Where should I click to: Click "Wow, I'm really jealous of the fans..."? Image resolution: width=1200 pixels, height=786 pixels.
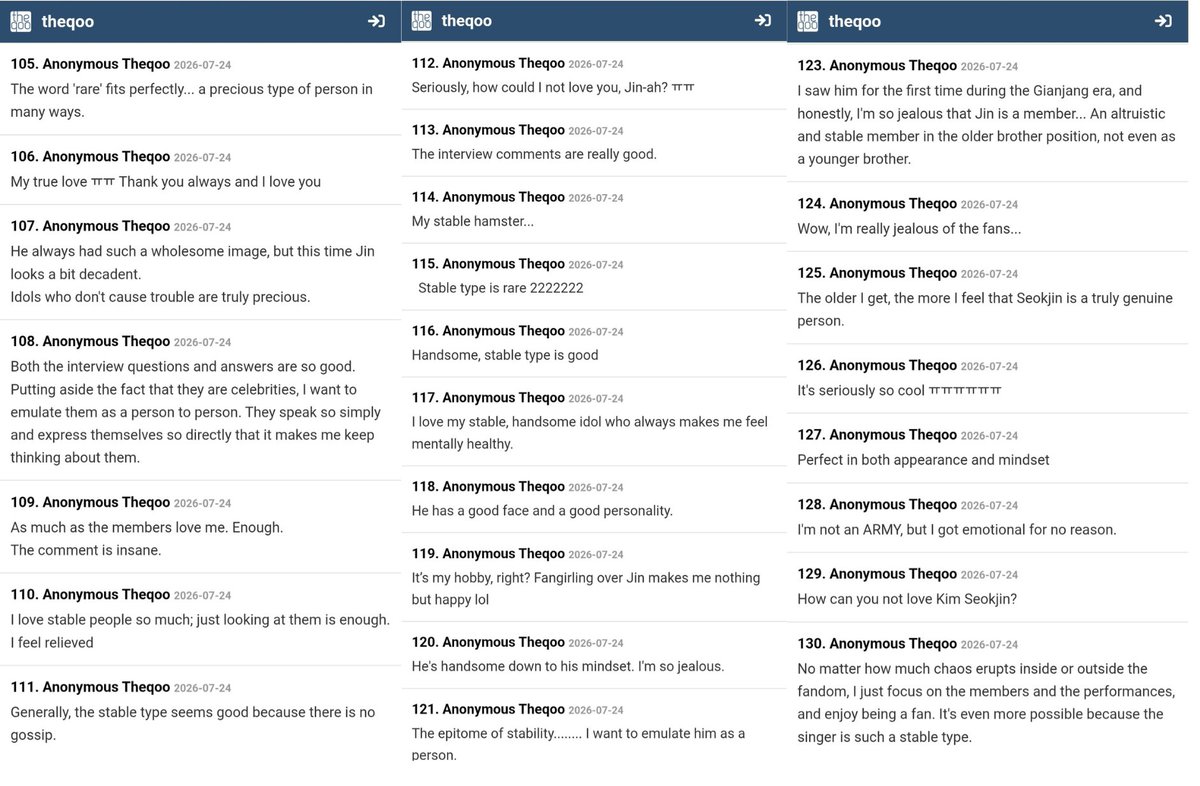[x=909, y=229]
